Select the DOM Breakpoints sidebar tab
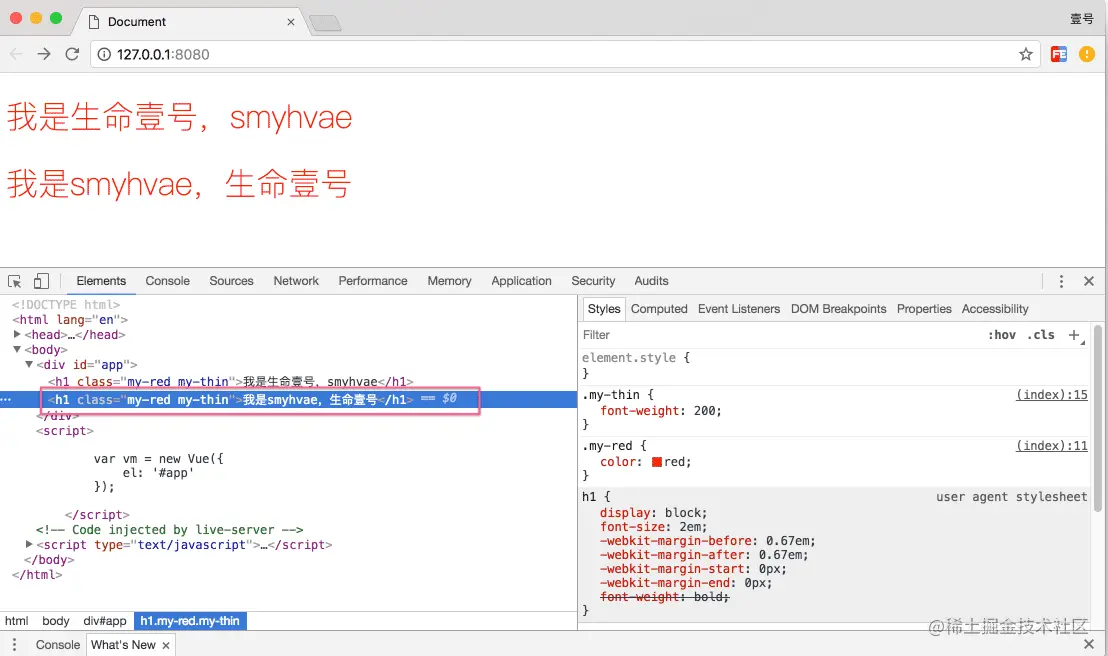 838,309
